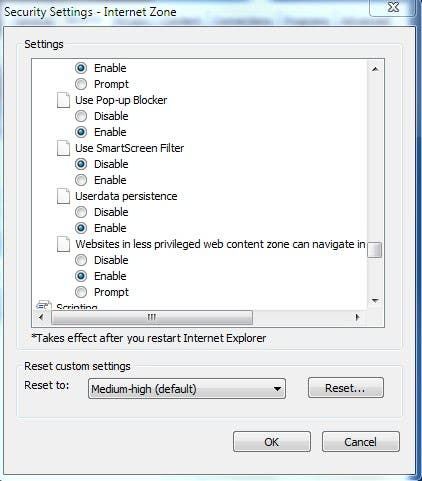This screenshot has height=481, width=422.
Task: Click the vertical scrollbar up arrow
Action: 375,69
